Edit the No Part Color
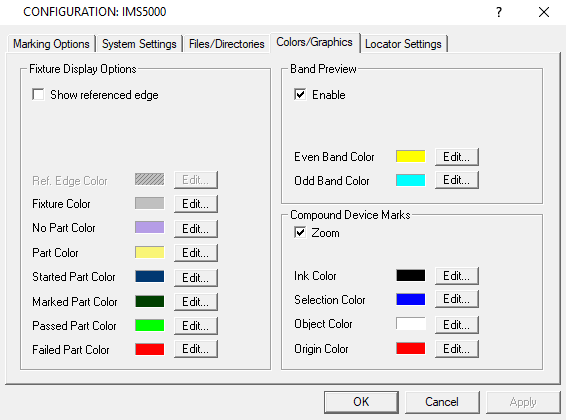Viewport: 566px width, 420px height. coord(196,228)
